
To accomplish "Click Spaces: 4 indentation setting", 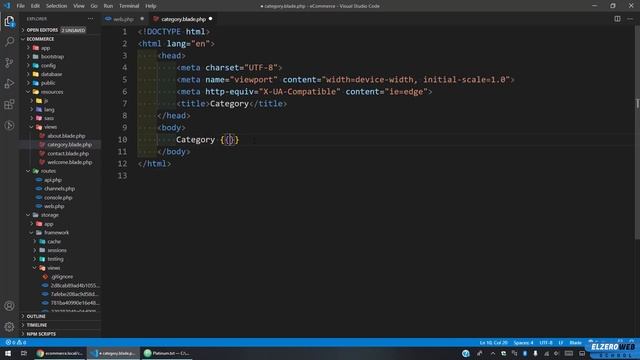I will [x=523, y=342].
